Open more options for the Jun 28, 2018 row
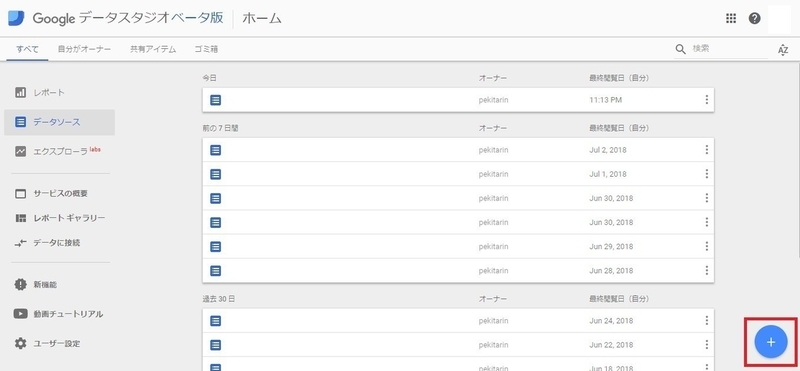This screenshot has width=800, height=371. pyautogui.click(x=707, y=270)
